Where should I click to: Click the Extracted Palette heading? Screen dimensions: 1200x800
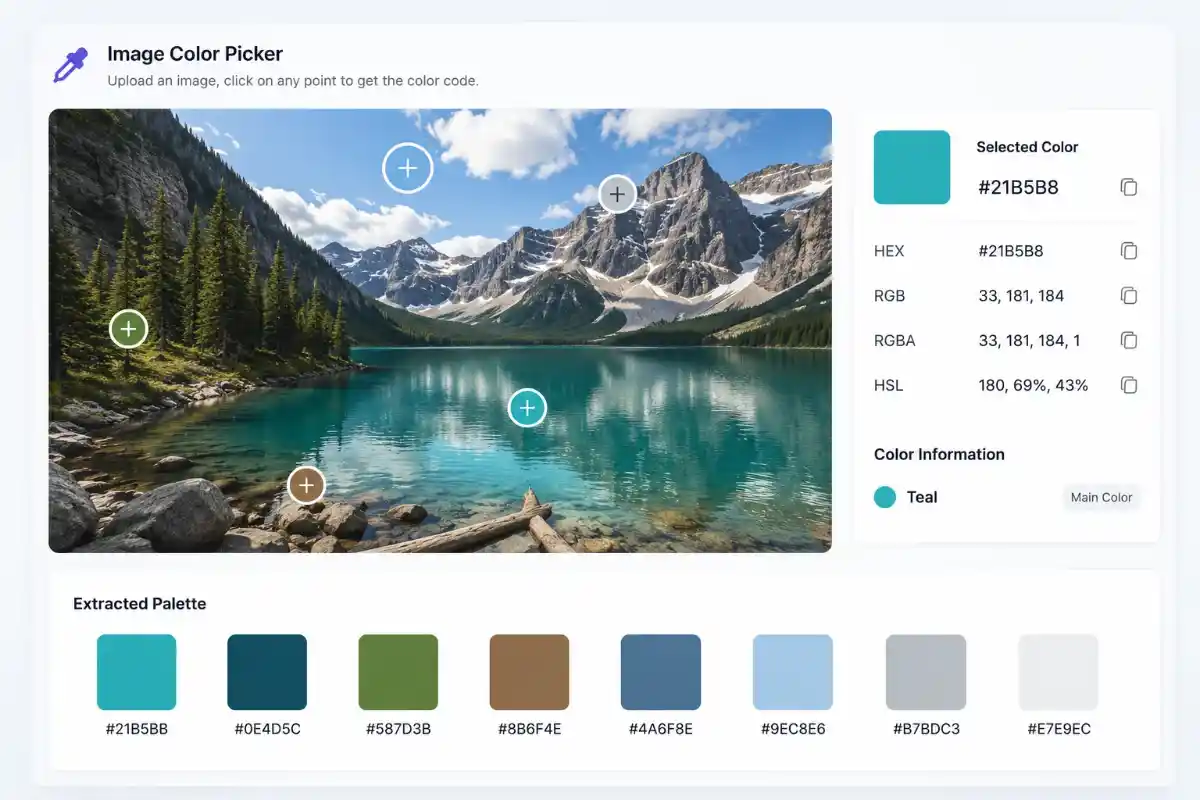pyautogui.click(x=140, y=604)
